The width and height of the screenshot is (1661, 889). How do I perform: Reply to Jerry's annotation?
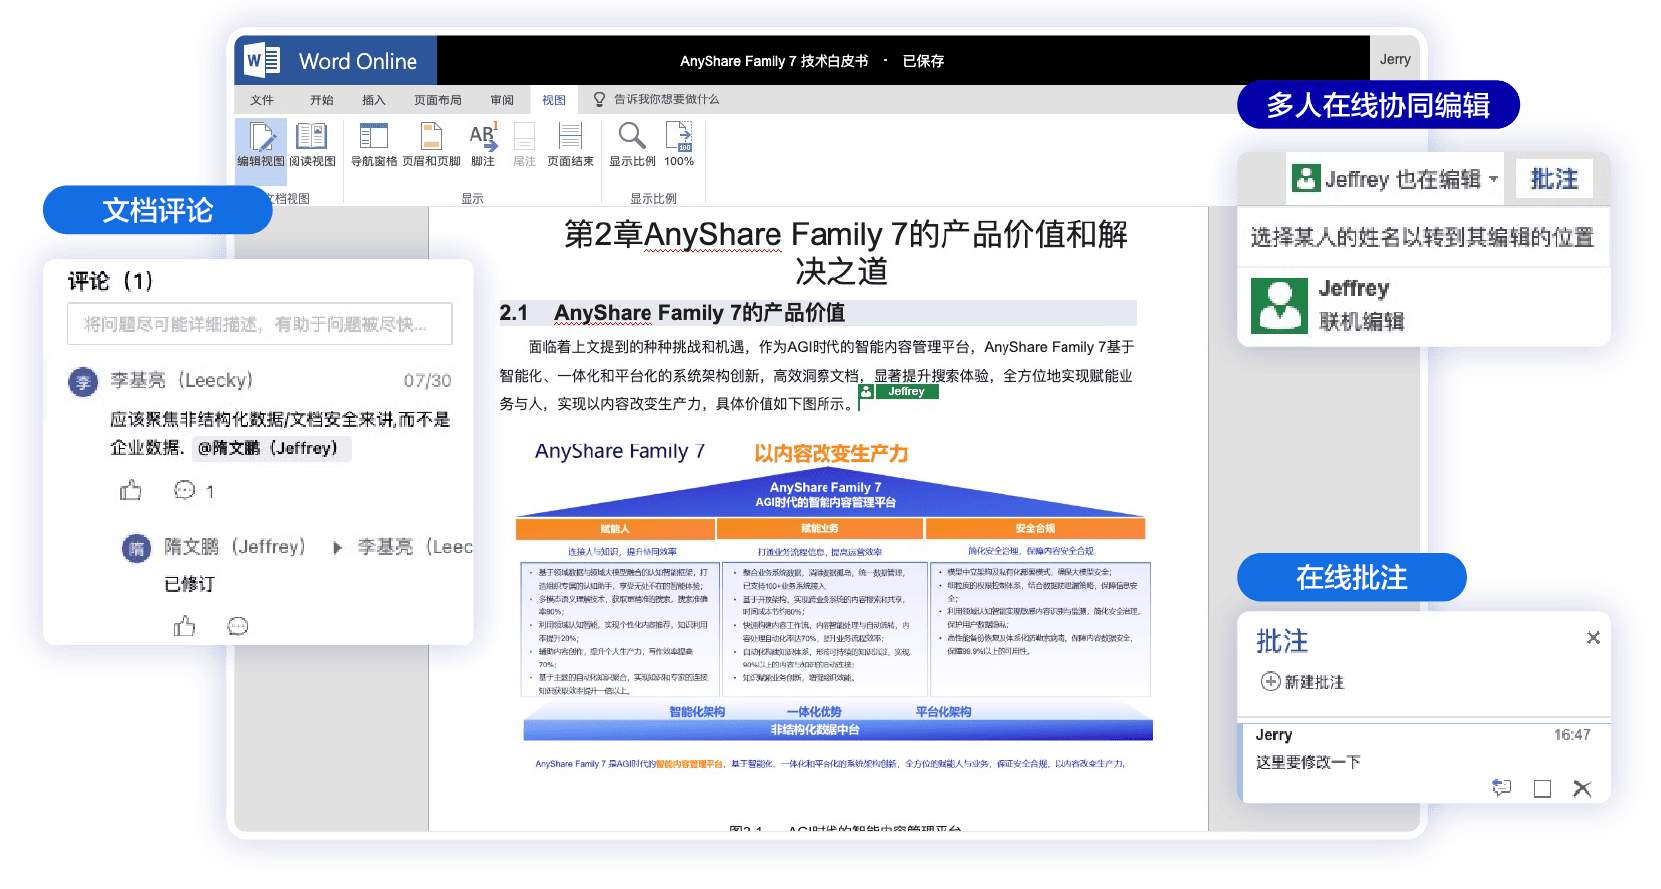click(x=1501, y=788)
